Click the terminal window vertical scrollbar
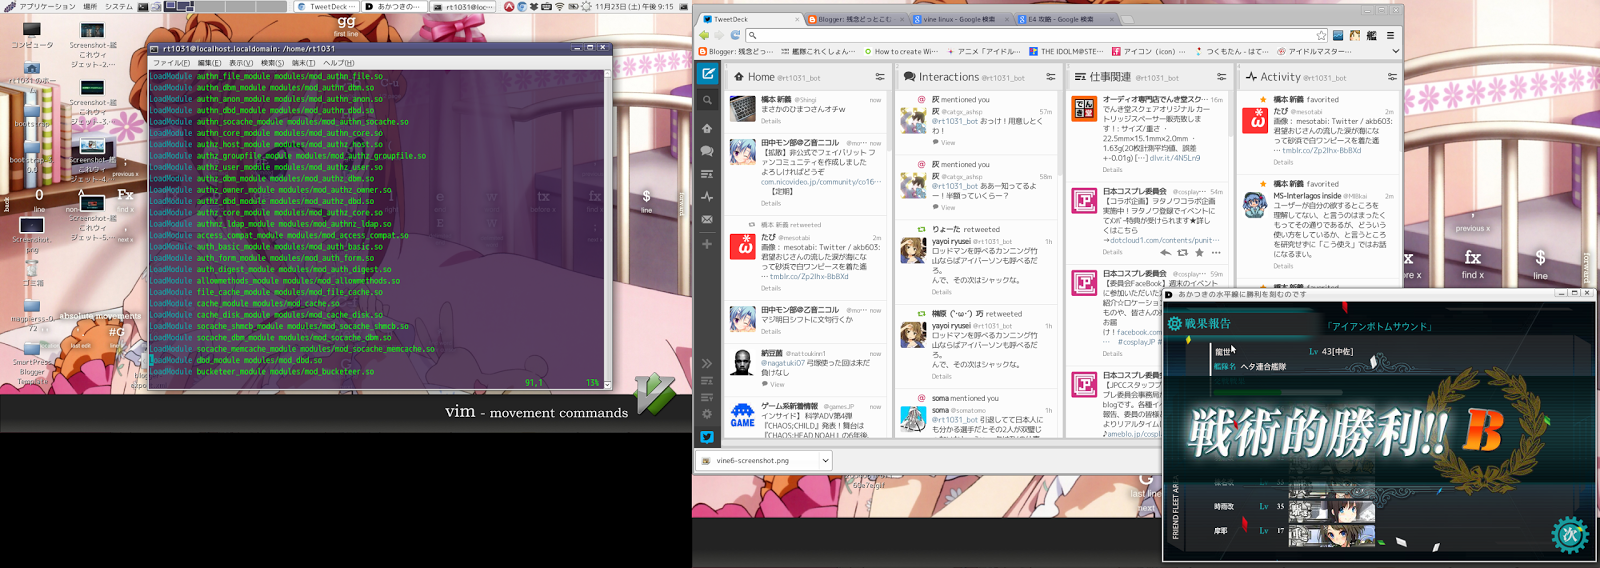Viewport: 1600px width, 568px height. pos(606,229)
